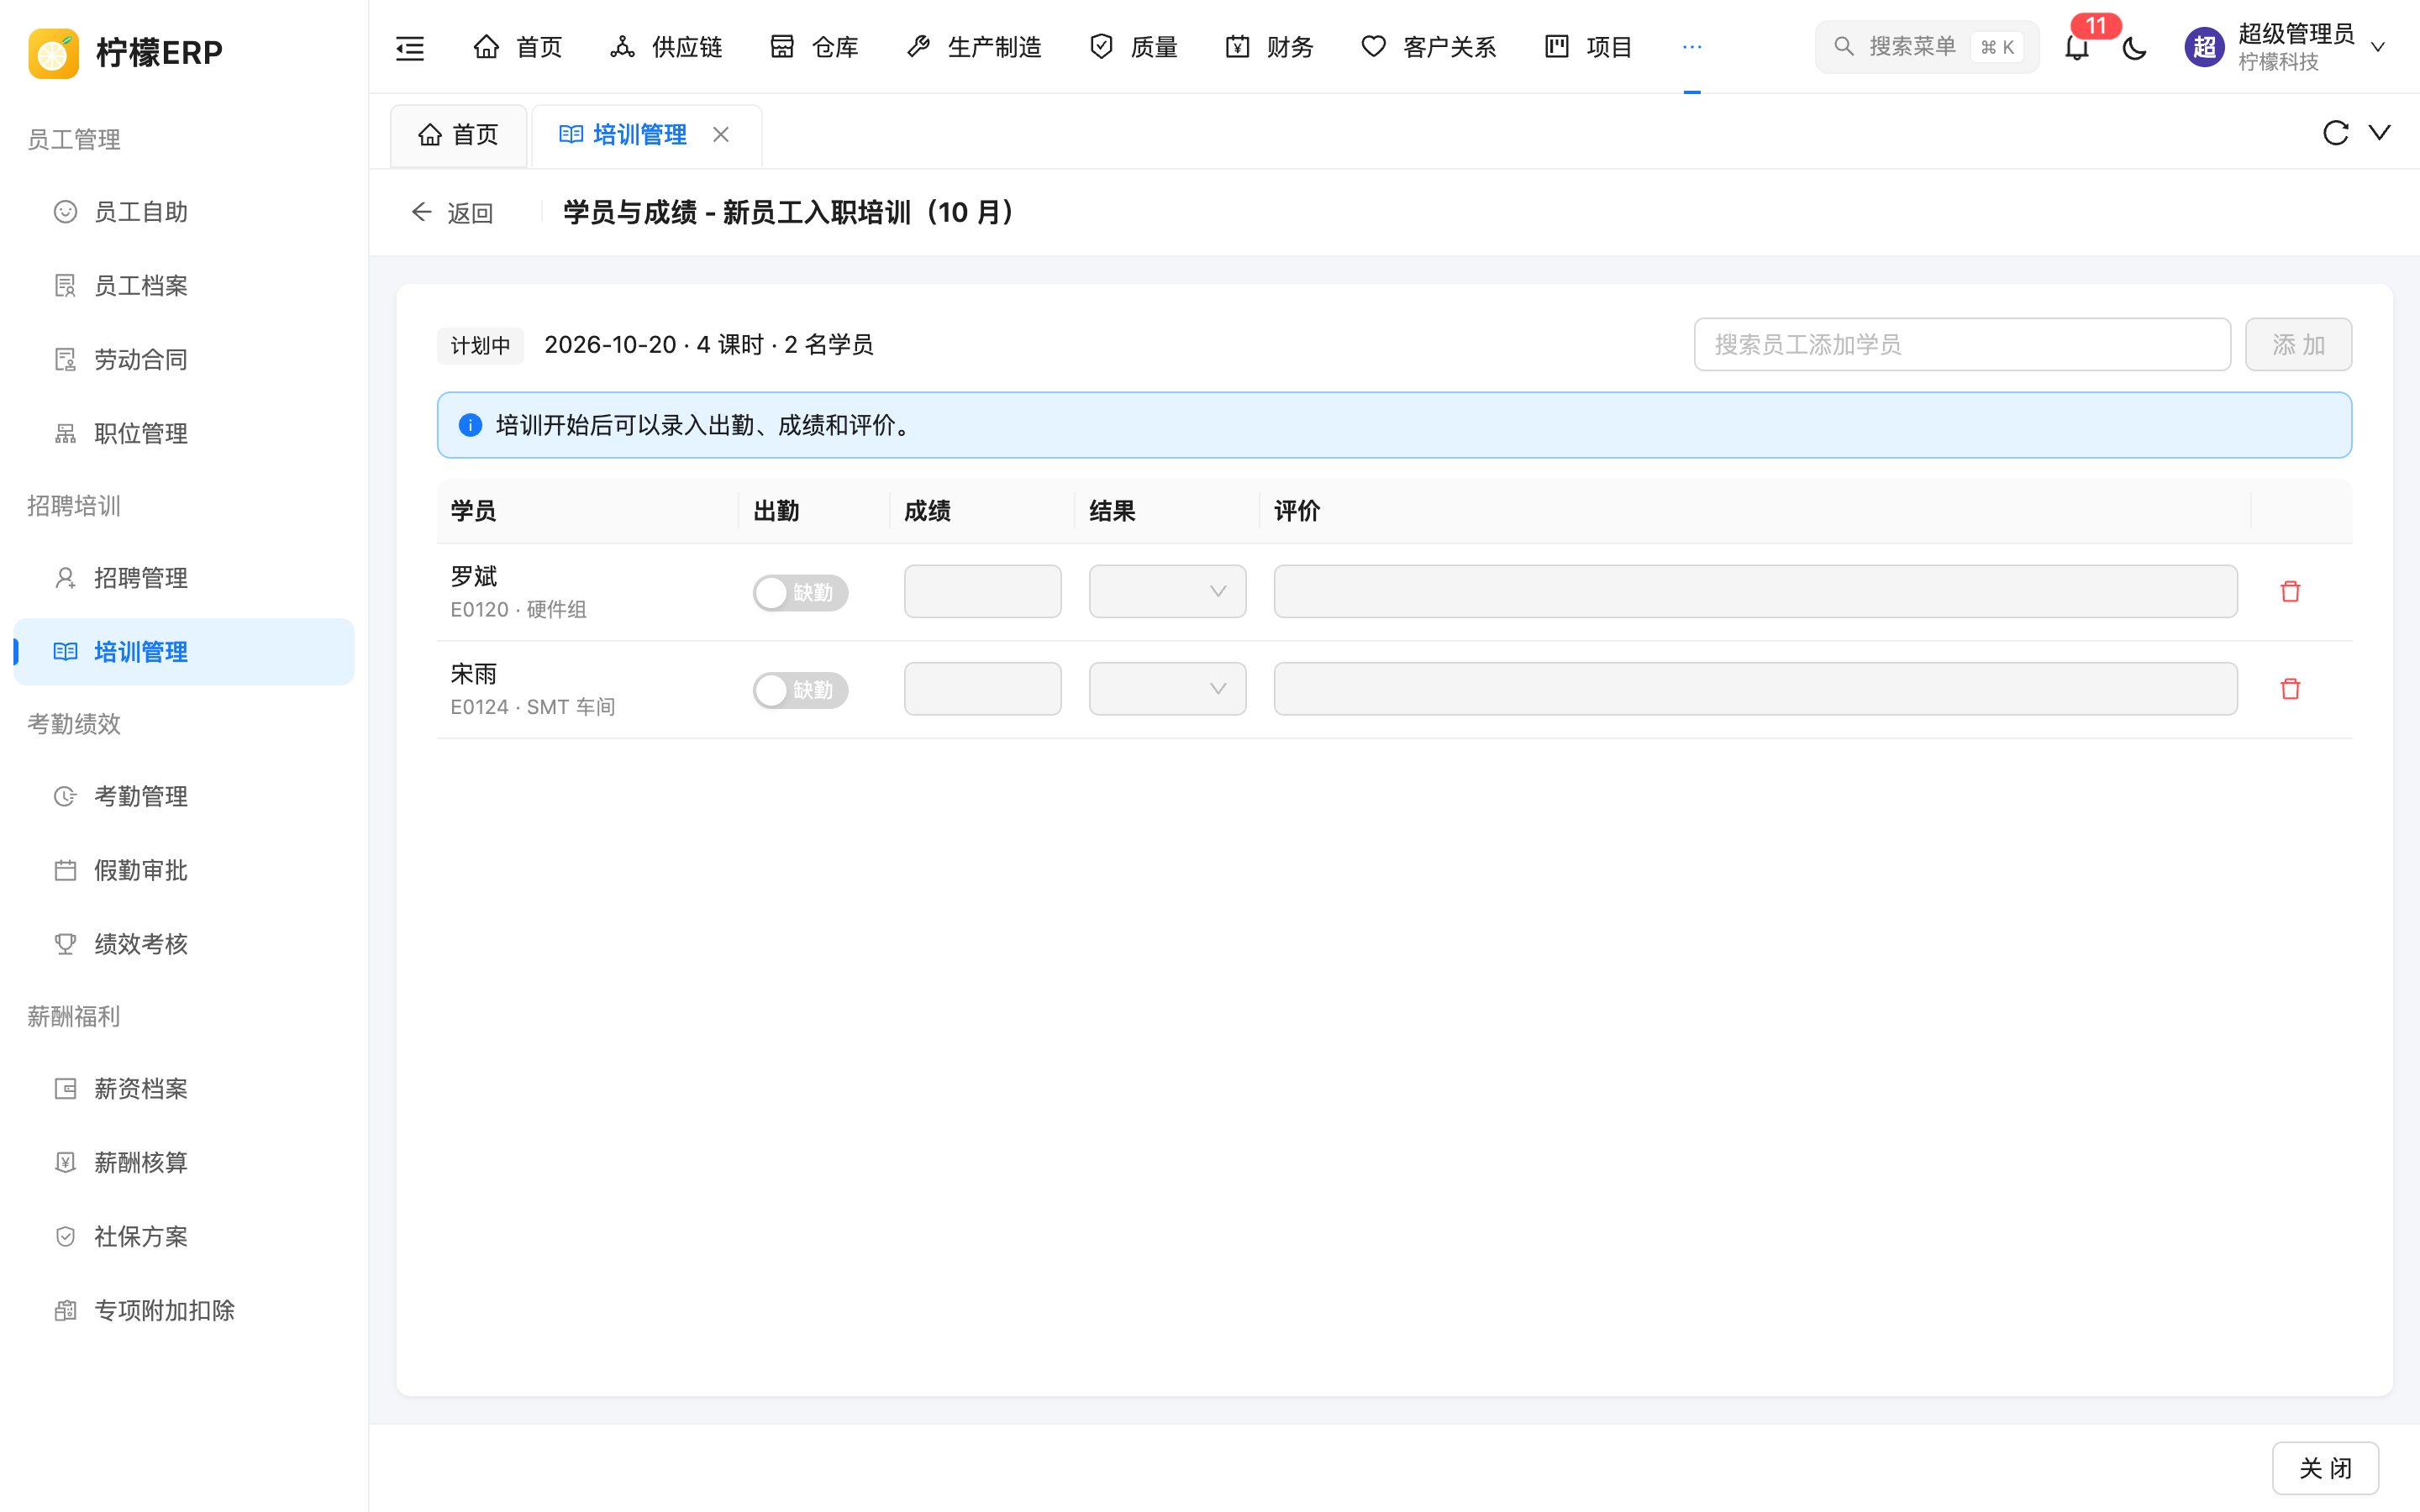Click the 柠檬ERP logo icon
The height and width of the screenshot is (1512, 2420).
[x=53, y=52]
